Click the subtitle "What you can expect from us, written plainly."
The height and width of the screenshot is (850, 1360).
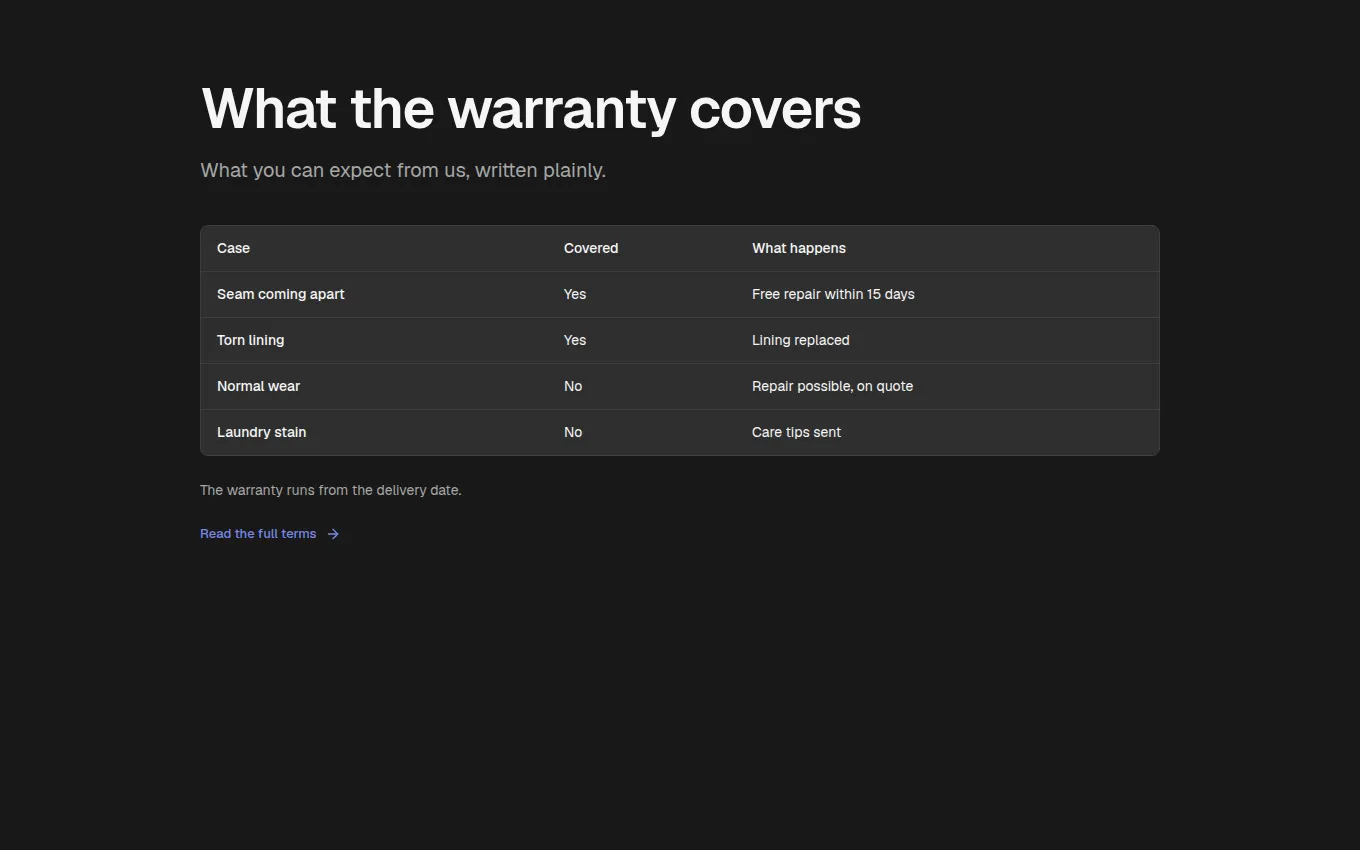coord(403,170)
